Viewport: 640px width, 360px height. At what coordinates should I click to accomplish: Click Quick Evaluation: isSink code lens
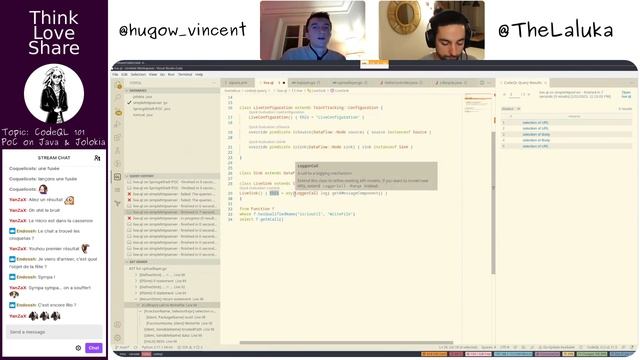click(267, 142)
